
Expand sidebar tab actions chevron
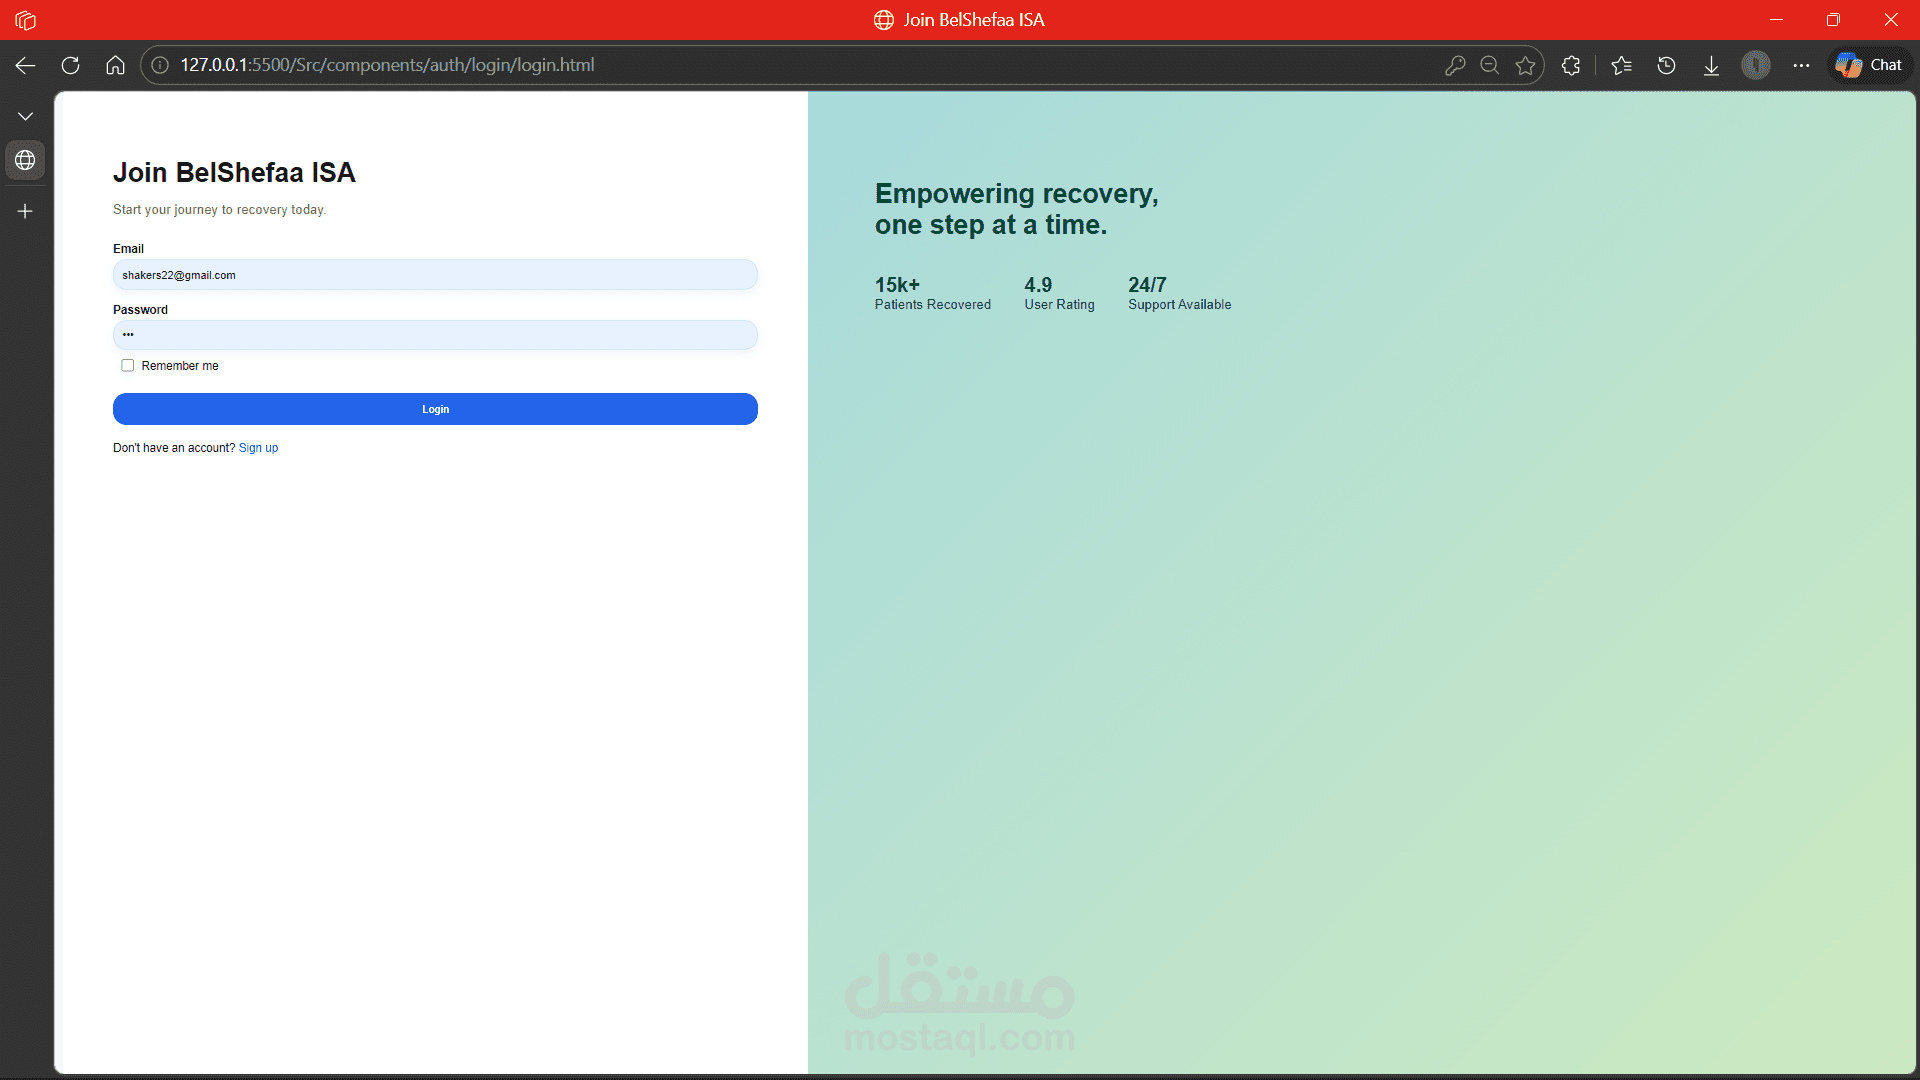25,117
